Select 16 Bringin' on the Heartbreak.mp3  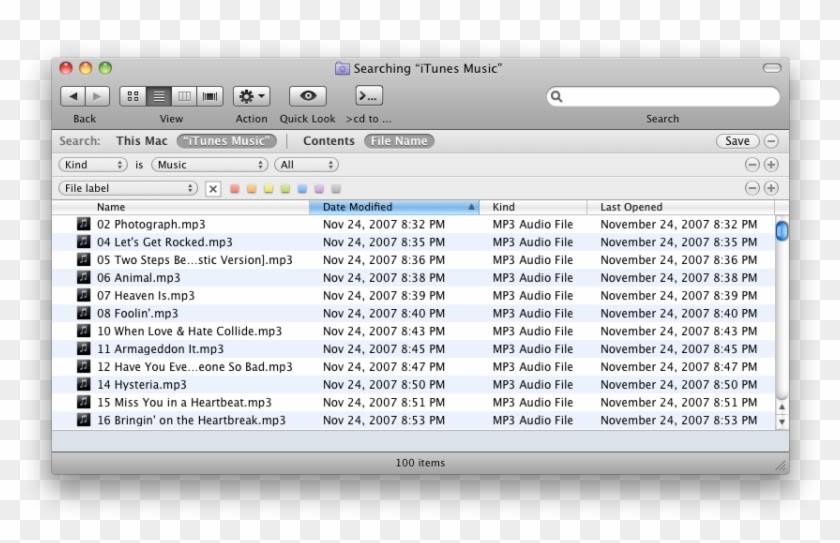[414, 420]
